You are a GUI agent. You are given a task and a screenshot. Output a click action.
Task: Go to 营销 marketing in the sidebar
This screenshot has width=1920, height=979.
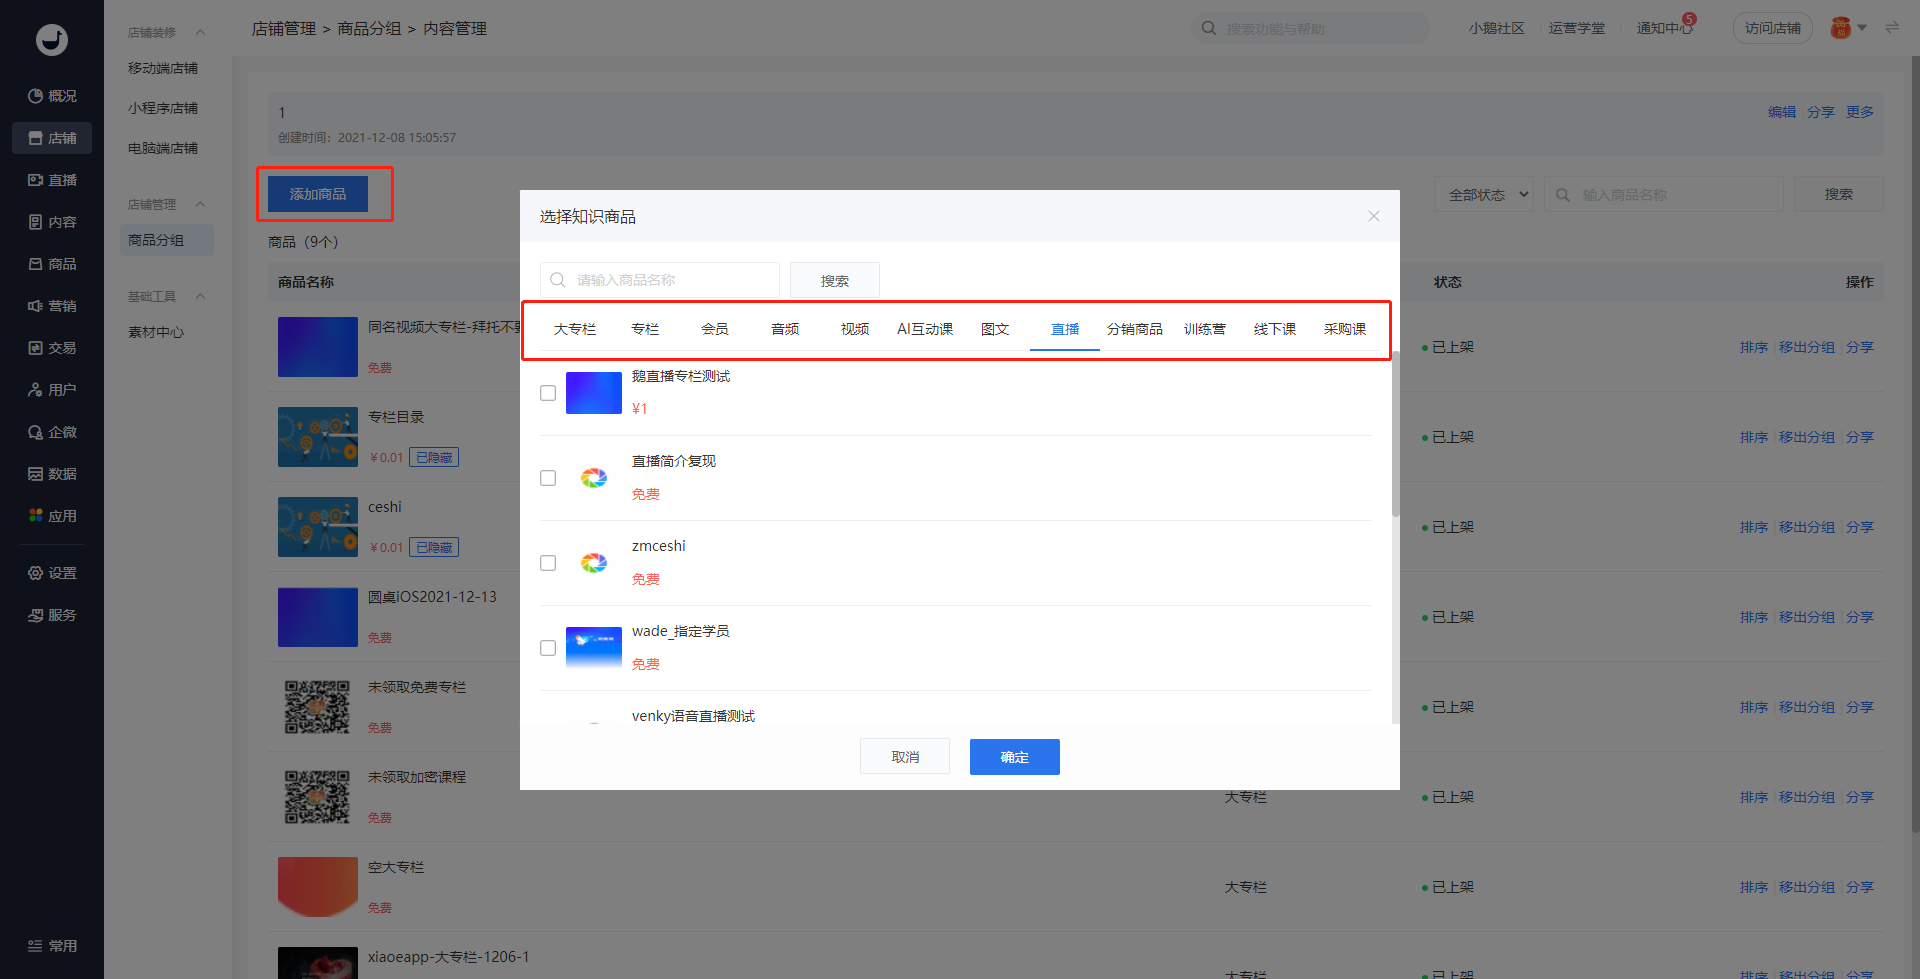tap(52, 306)
